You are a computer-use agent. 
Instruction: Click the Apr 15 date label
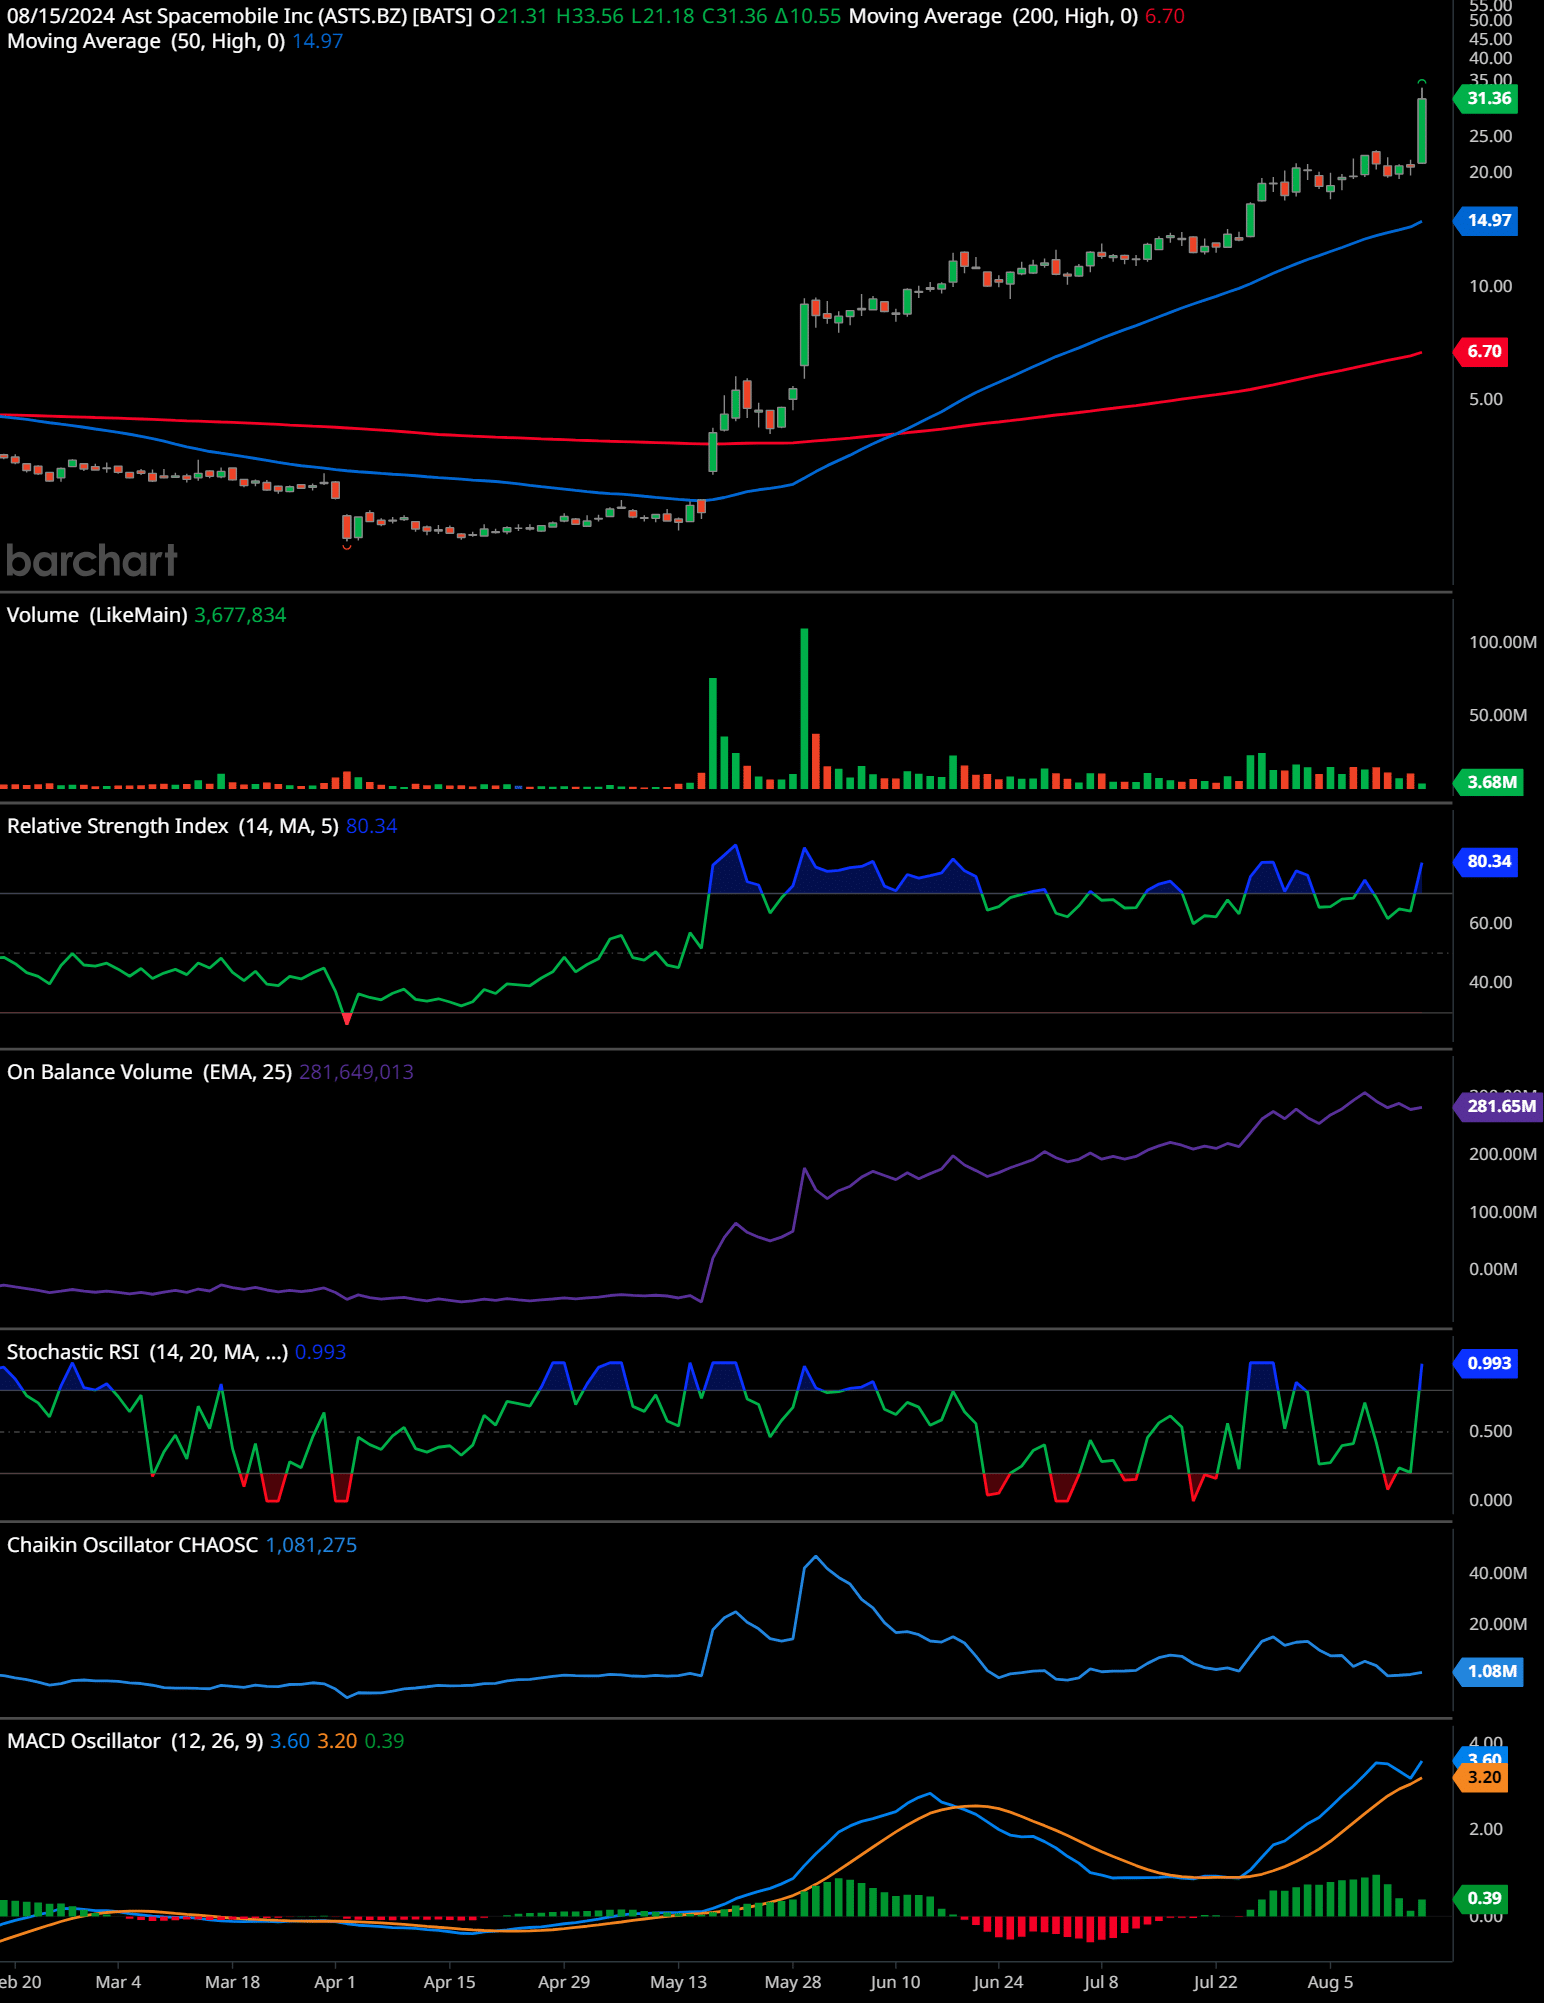(x=449, y=1982)
